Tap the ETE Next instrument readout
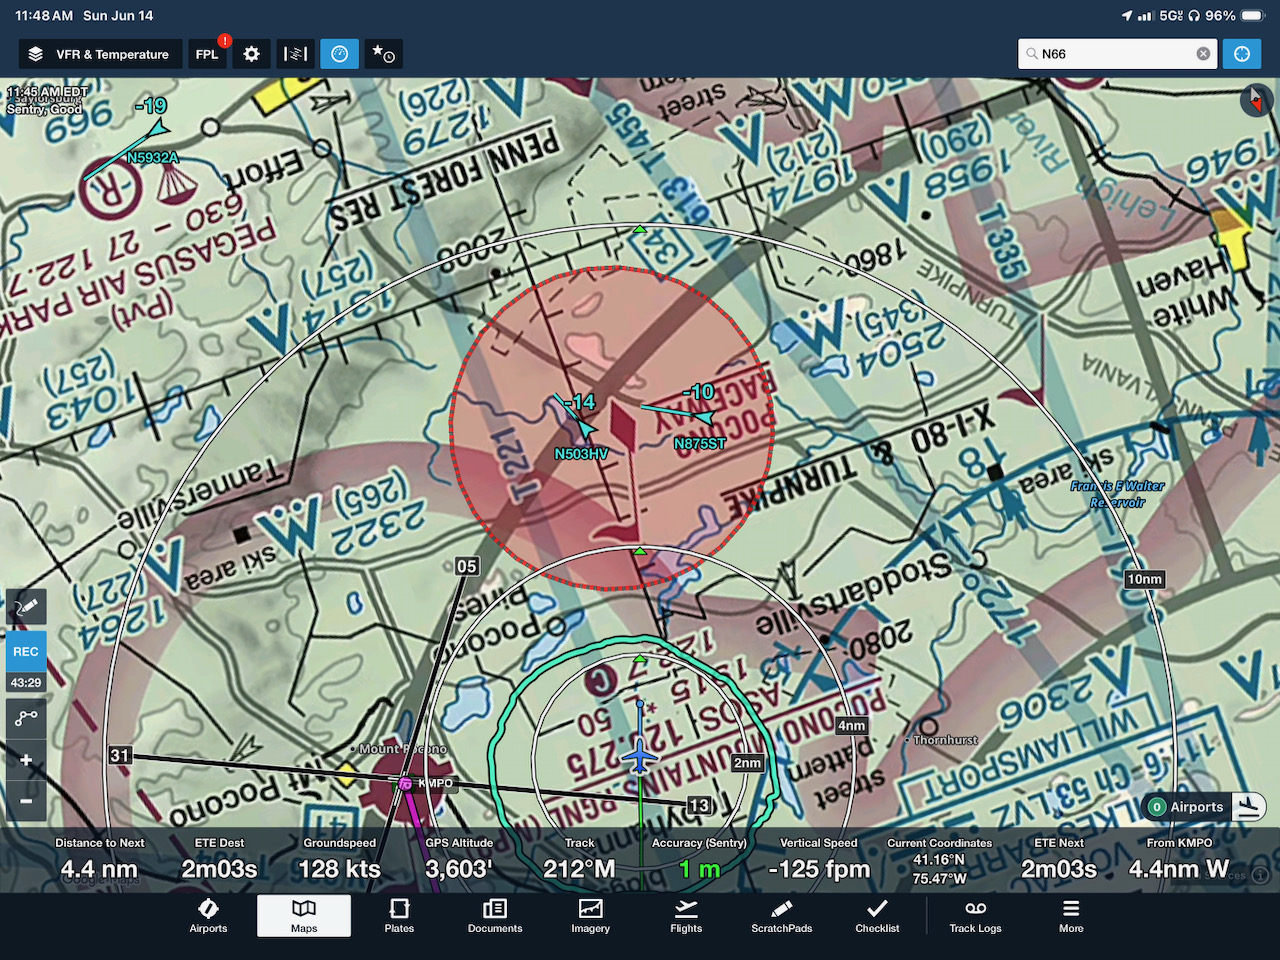 click(x=1059, y=860)
